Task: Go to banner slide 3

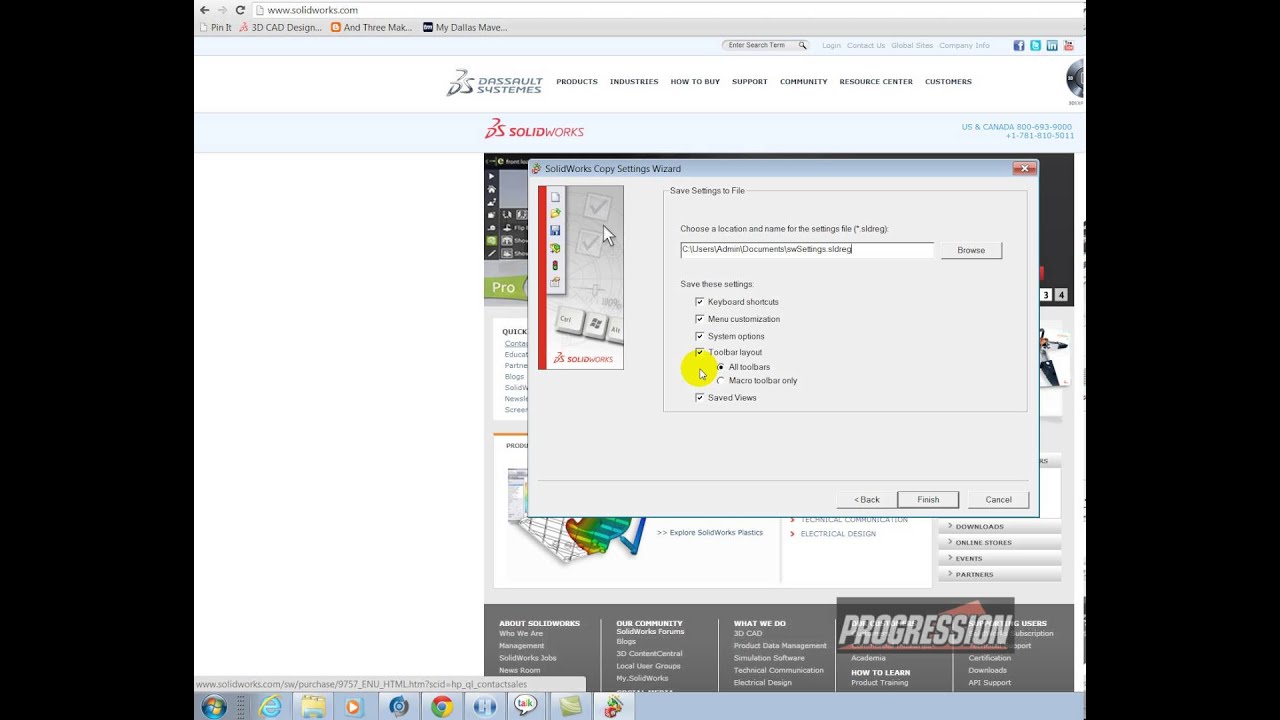Action: 1046,295
